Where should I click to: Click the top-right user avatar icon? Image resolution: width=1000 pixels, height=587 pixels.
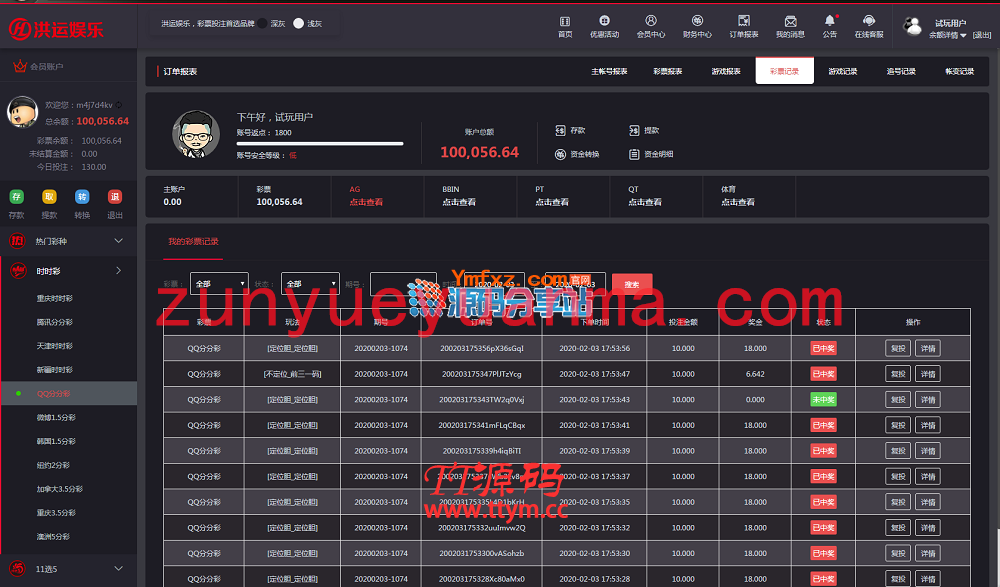click(913, 26)
